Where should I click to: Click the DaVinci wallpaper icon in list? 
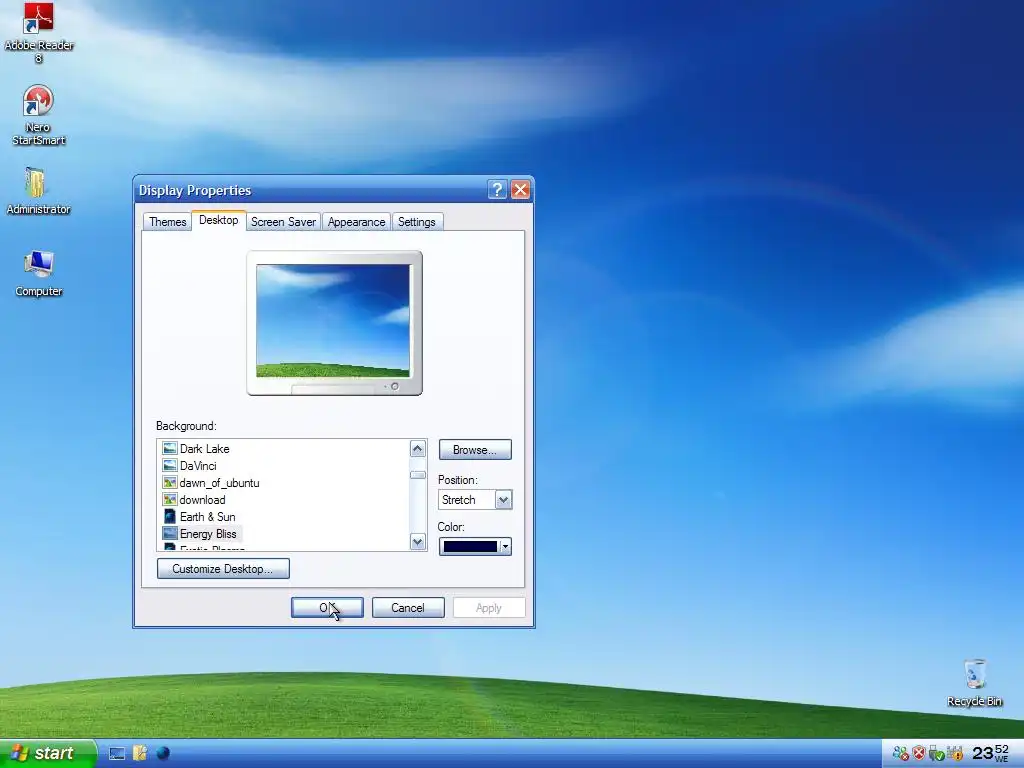[x=170, y=466]
